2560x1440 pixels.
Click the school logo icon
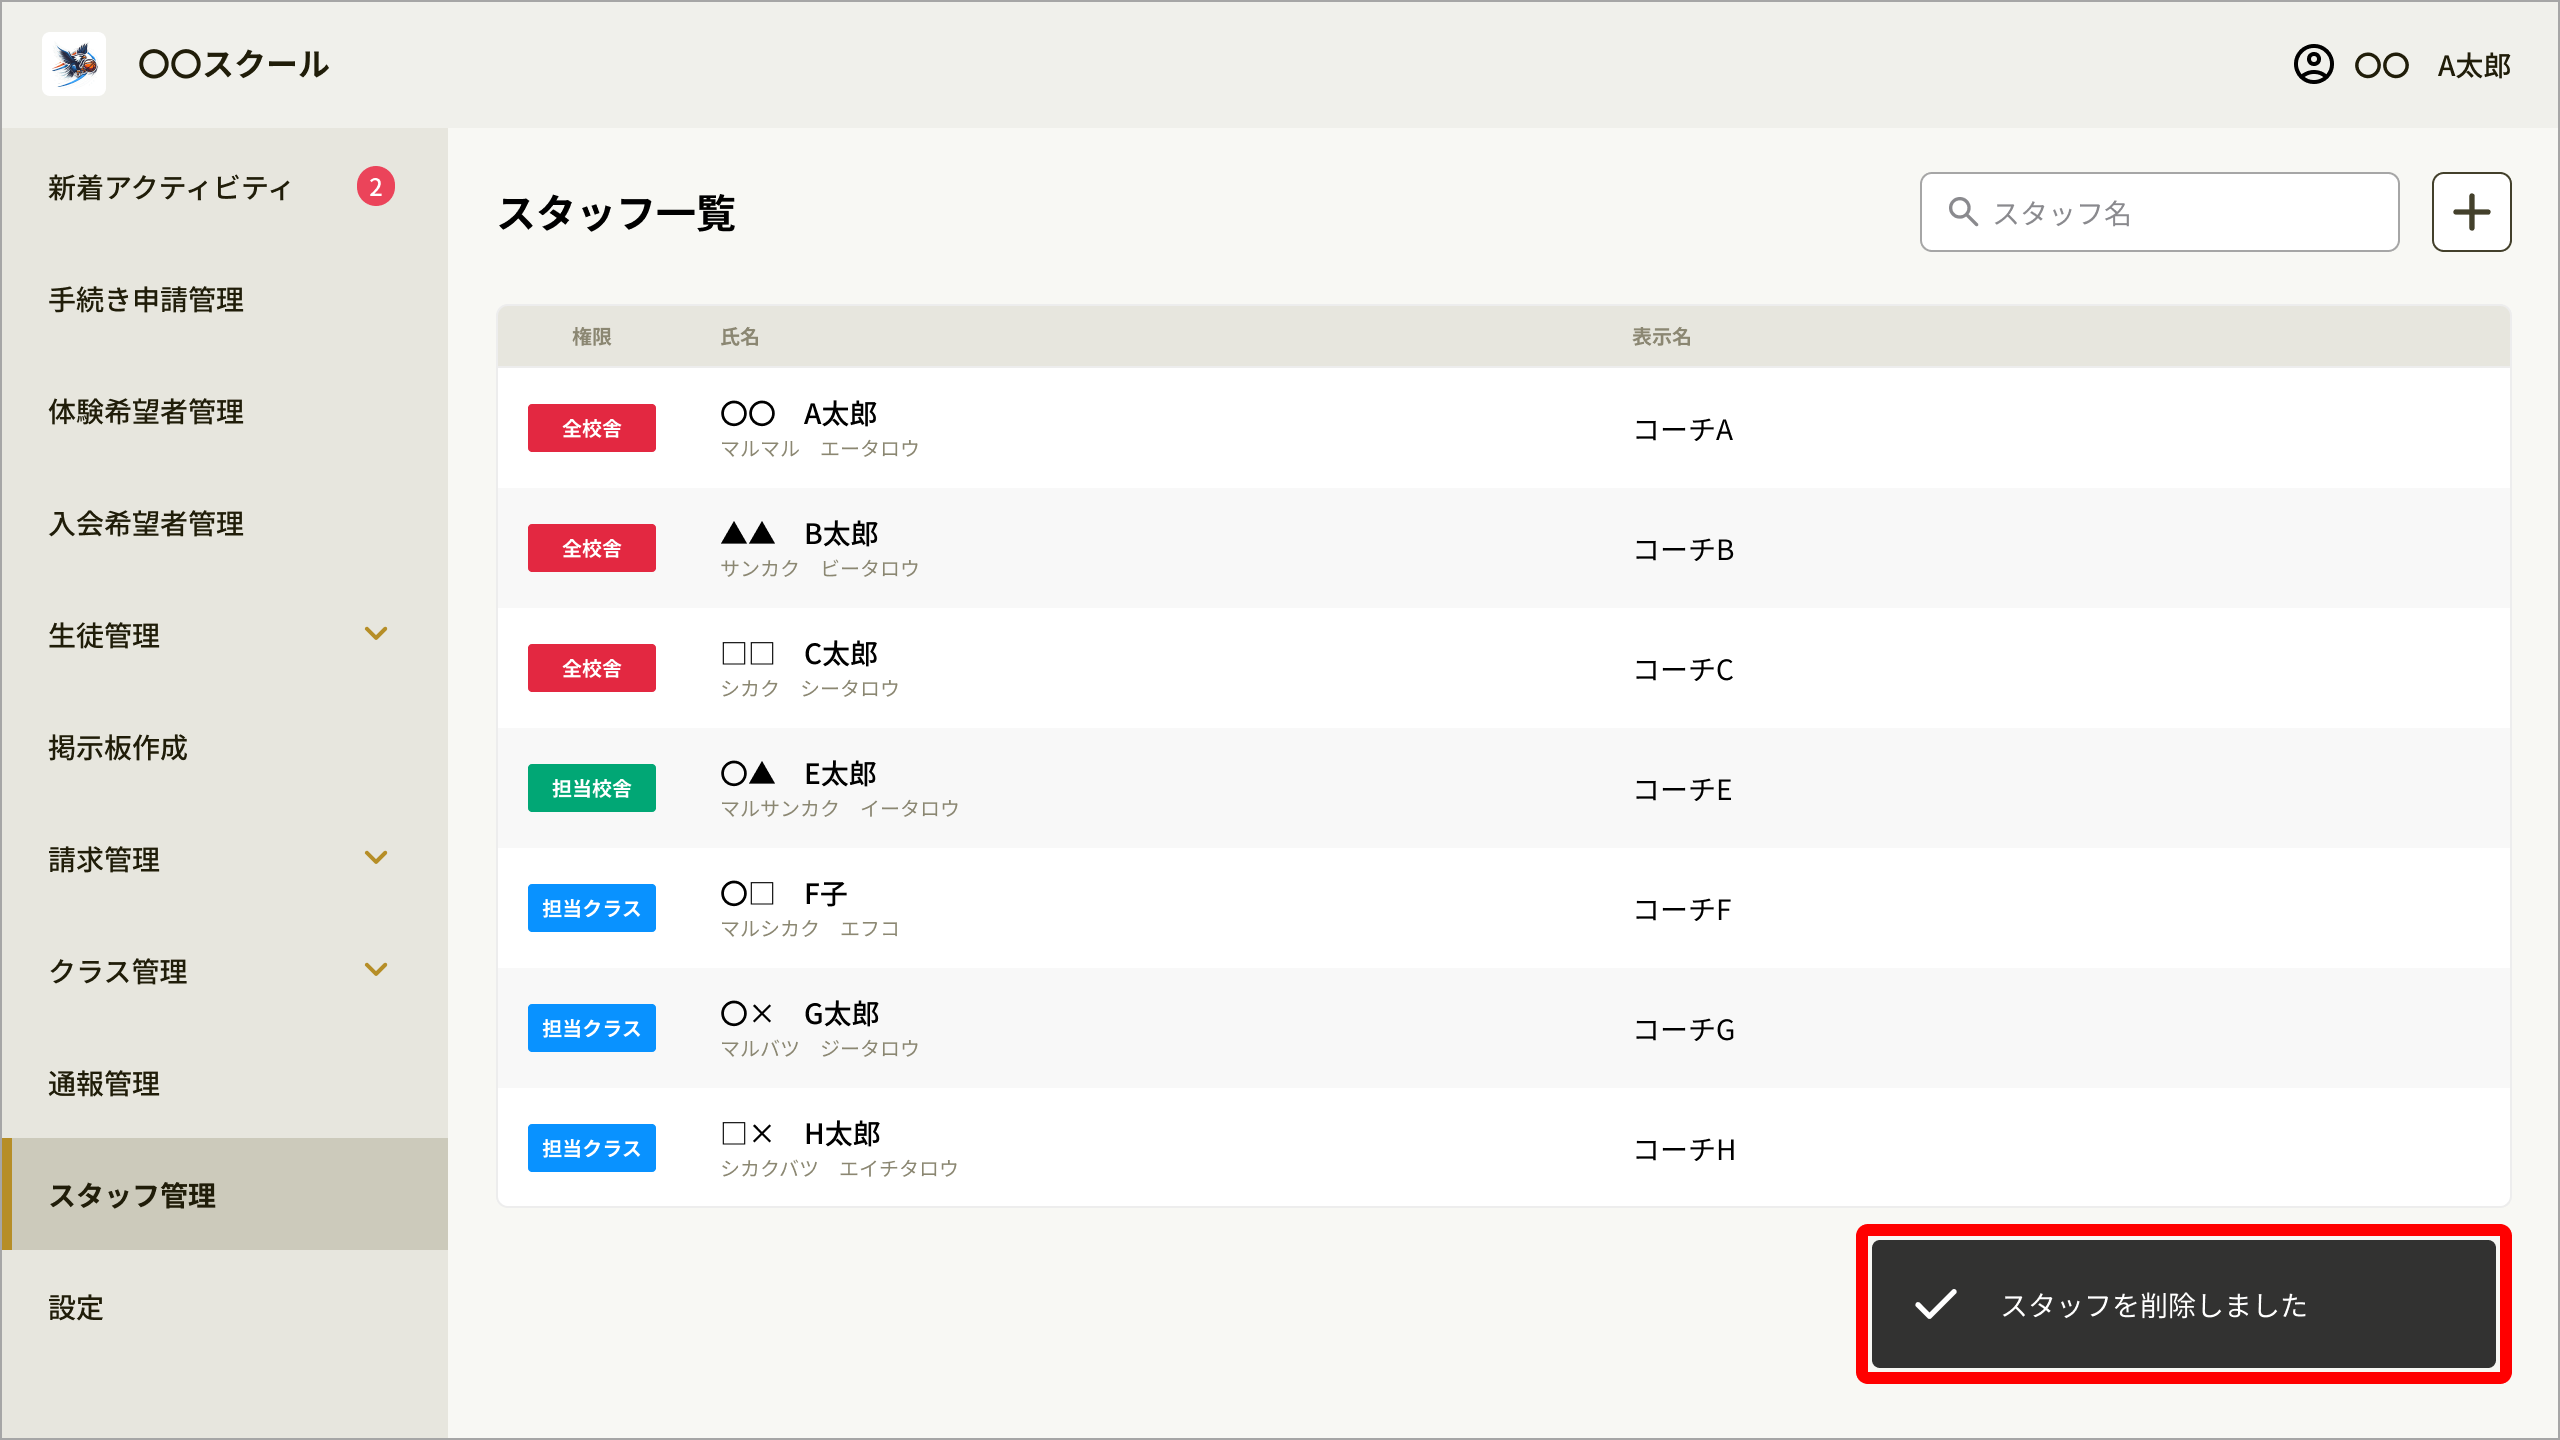[74, 64]
